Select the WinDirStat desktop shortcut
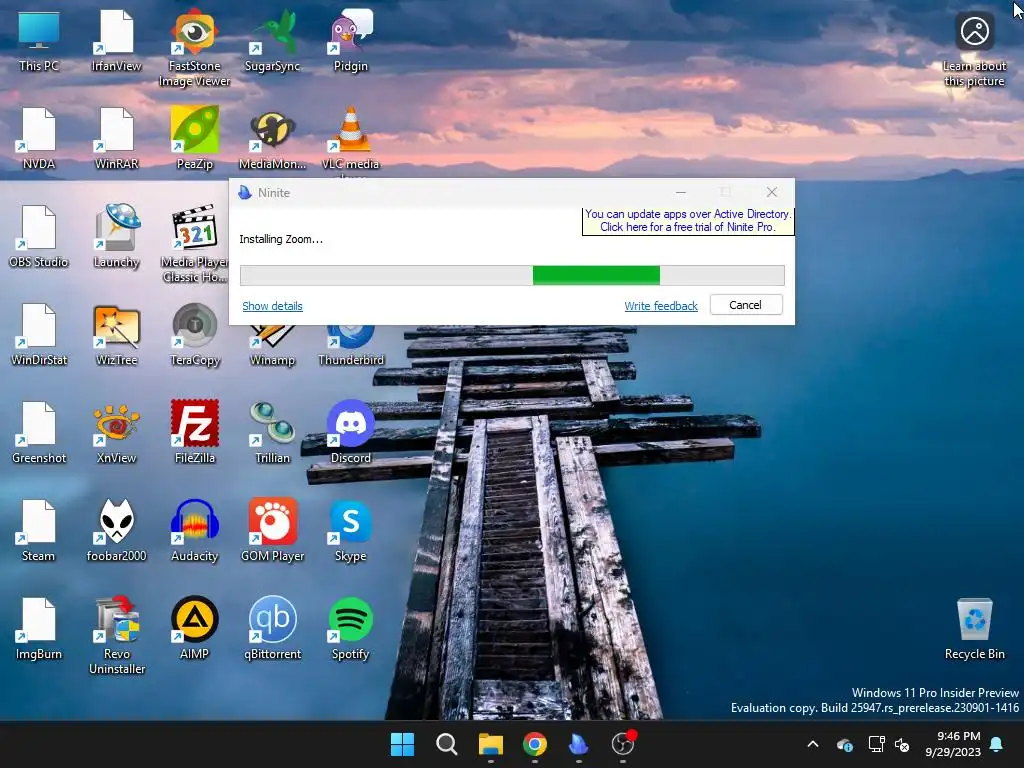The image size is (1024, 768). point(39,334)
